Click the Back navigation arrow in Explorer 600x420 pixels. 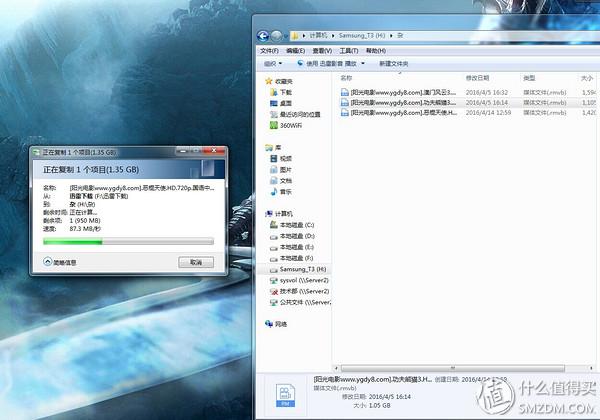coord(266,33)
